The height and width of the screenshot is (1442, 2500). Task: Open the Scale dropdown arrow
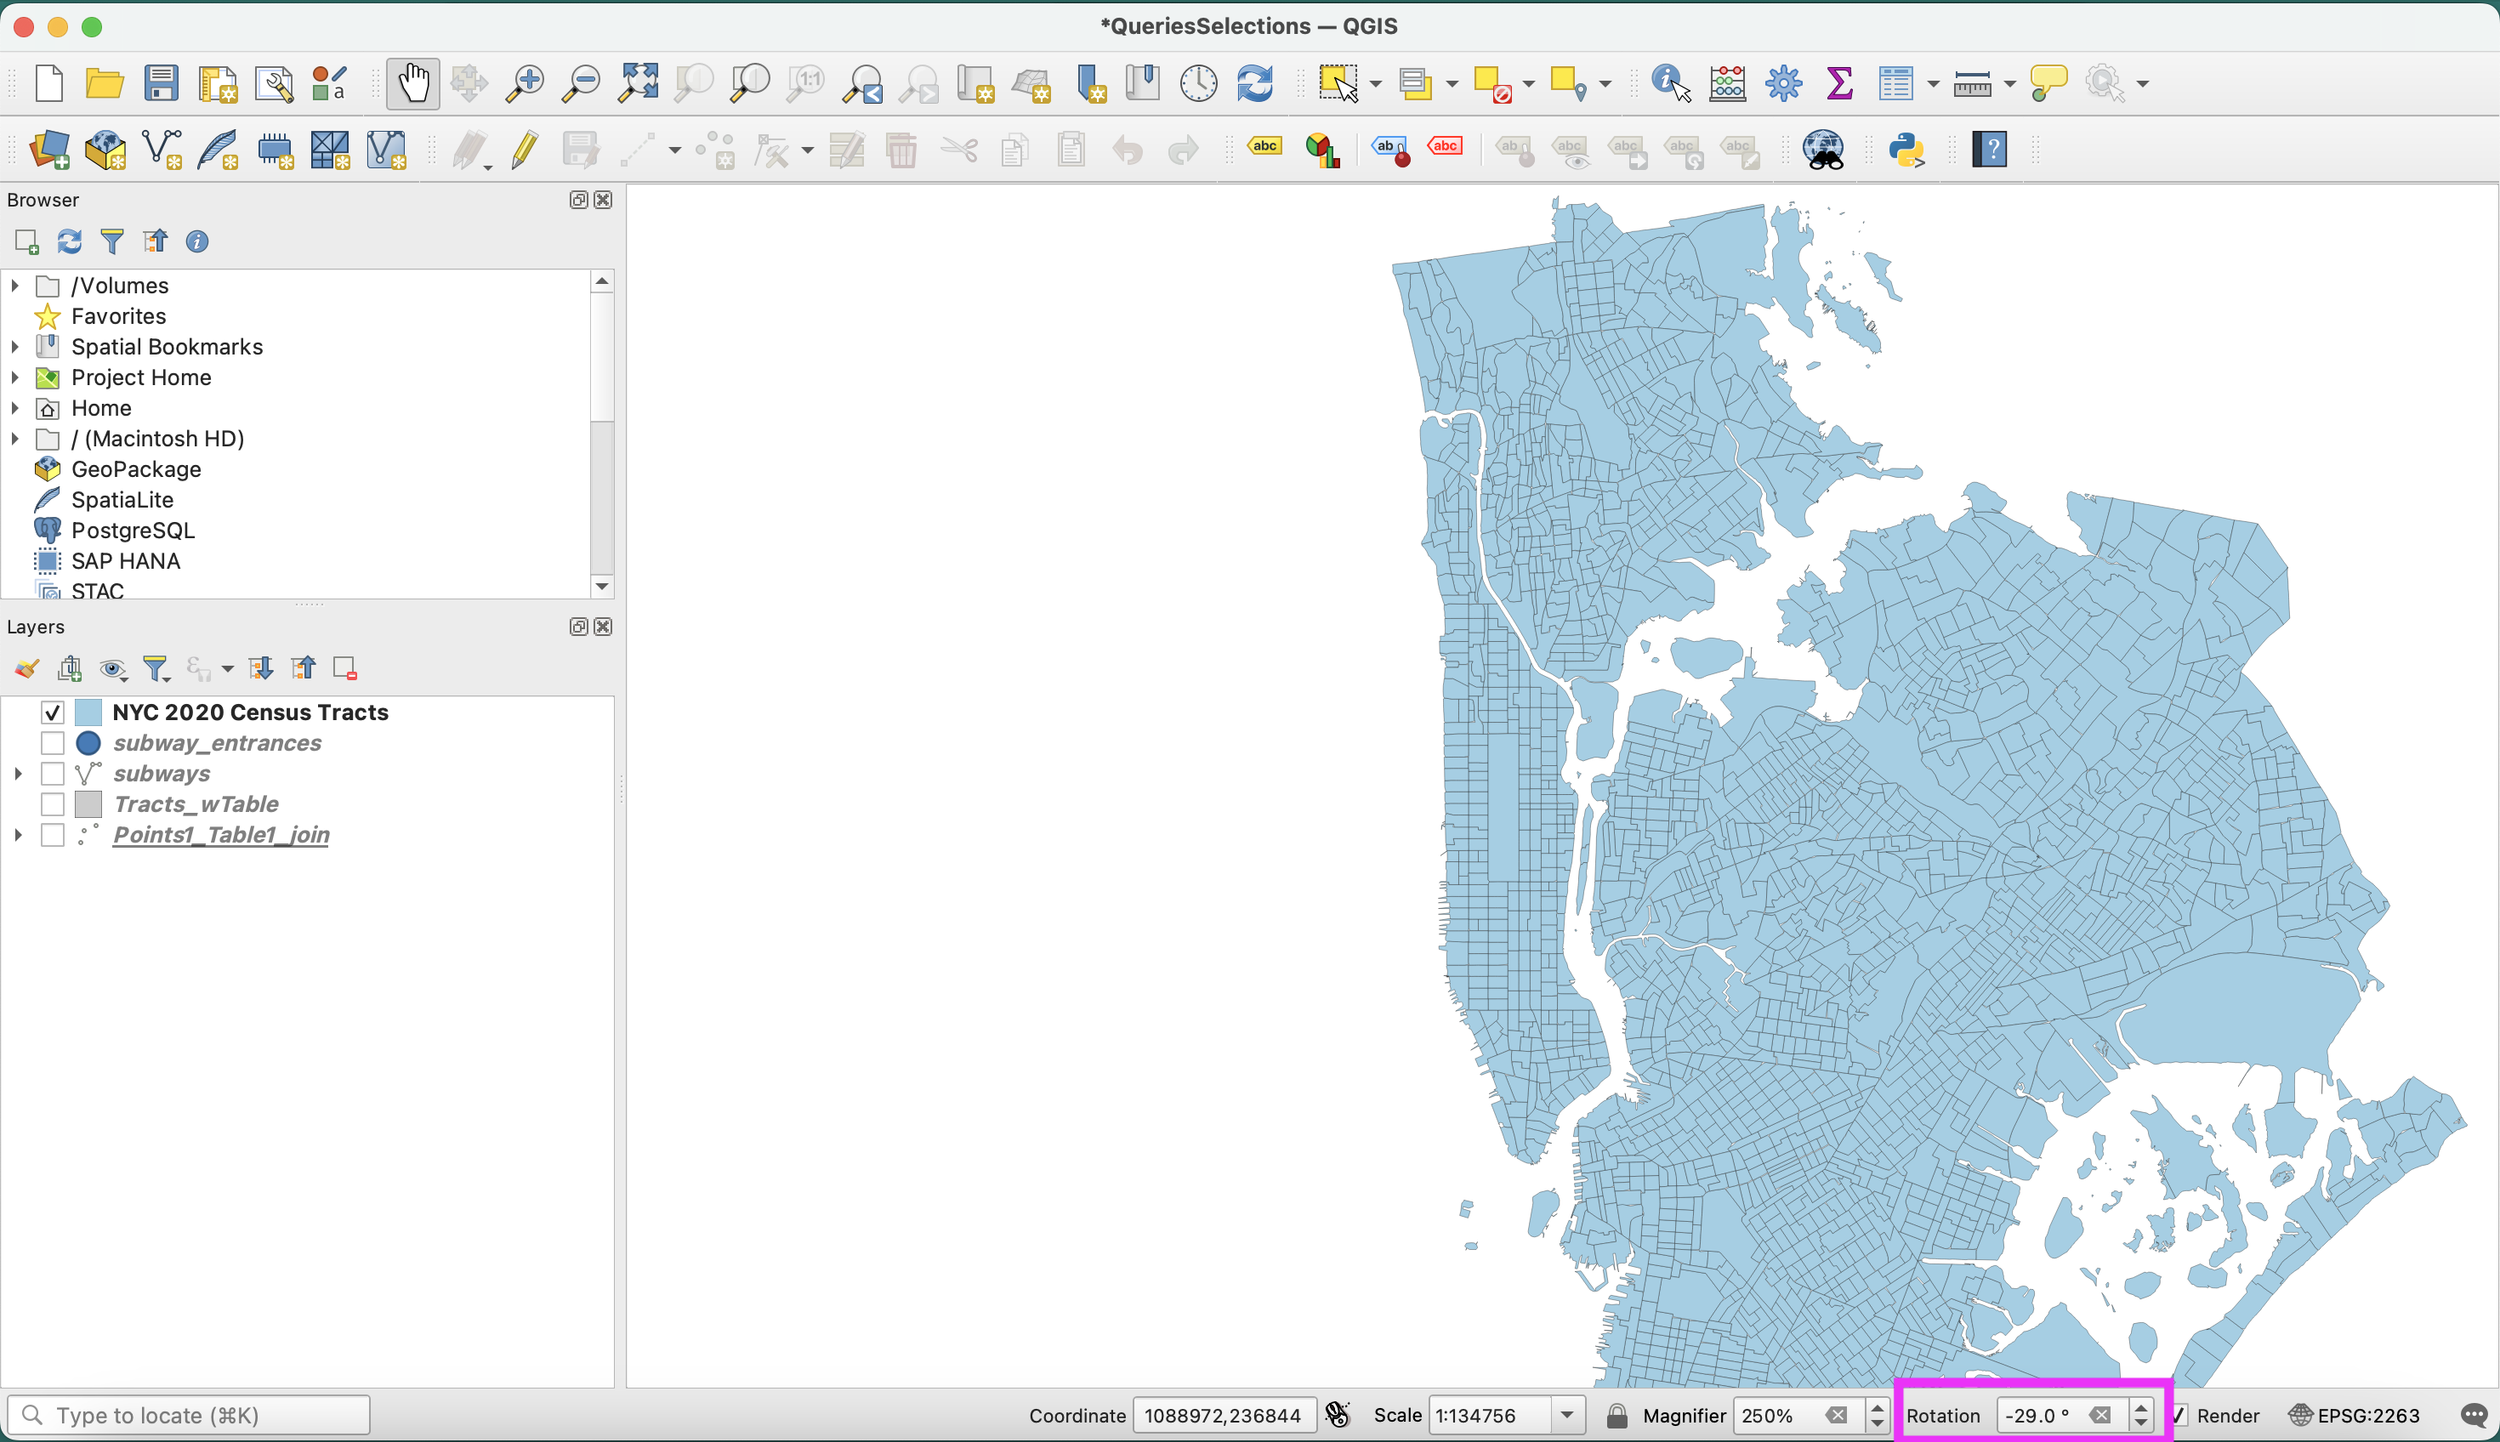coord(1567,1415)
